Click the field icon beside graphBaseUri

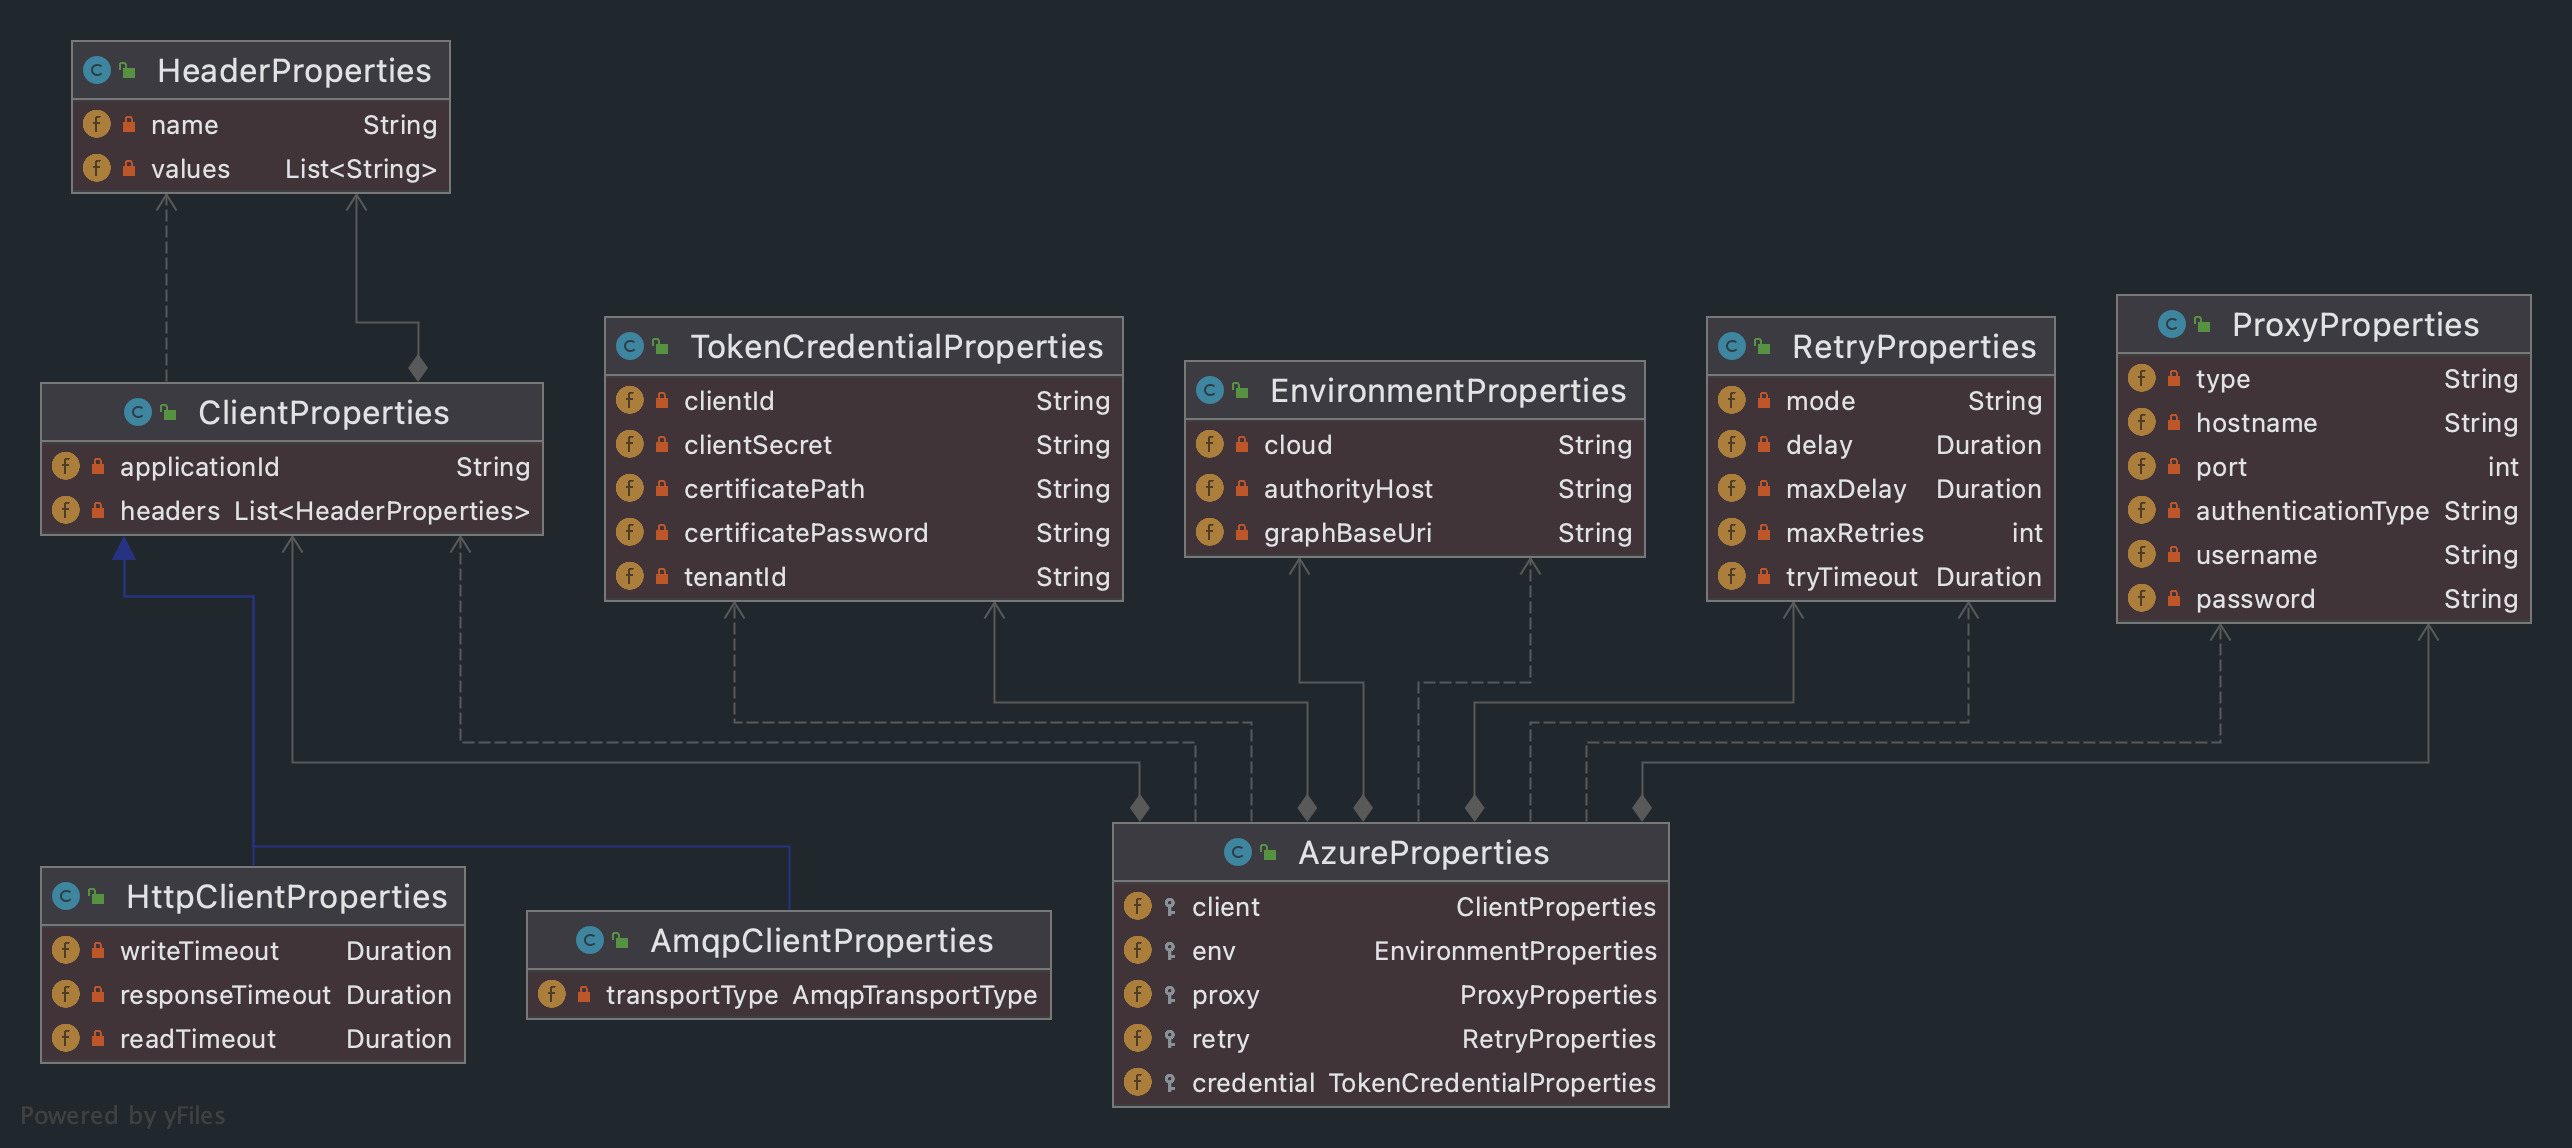tap(1210, 532)
